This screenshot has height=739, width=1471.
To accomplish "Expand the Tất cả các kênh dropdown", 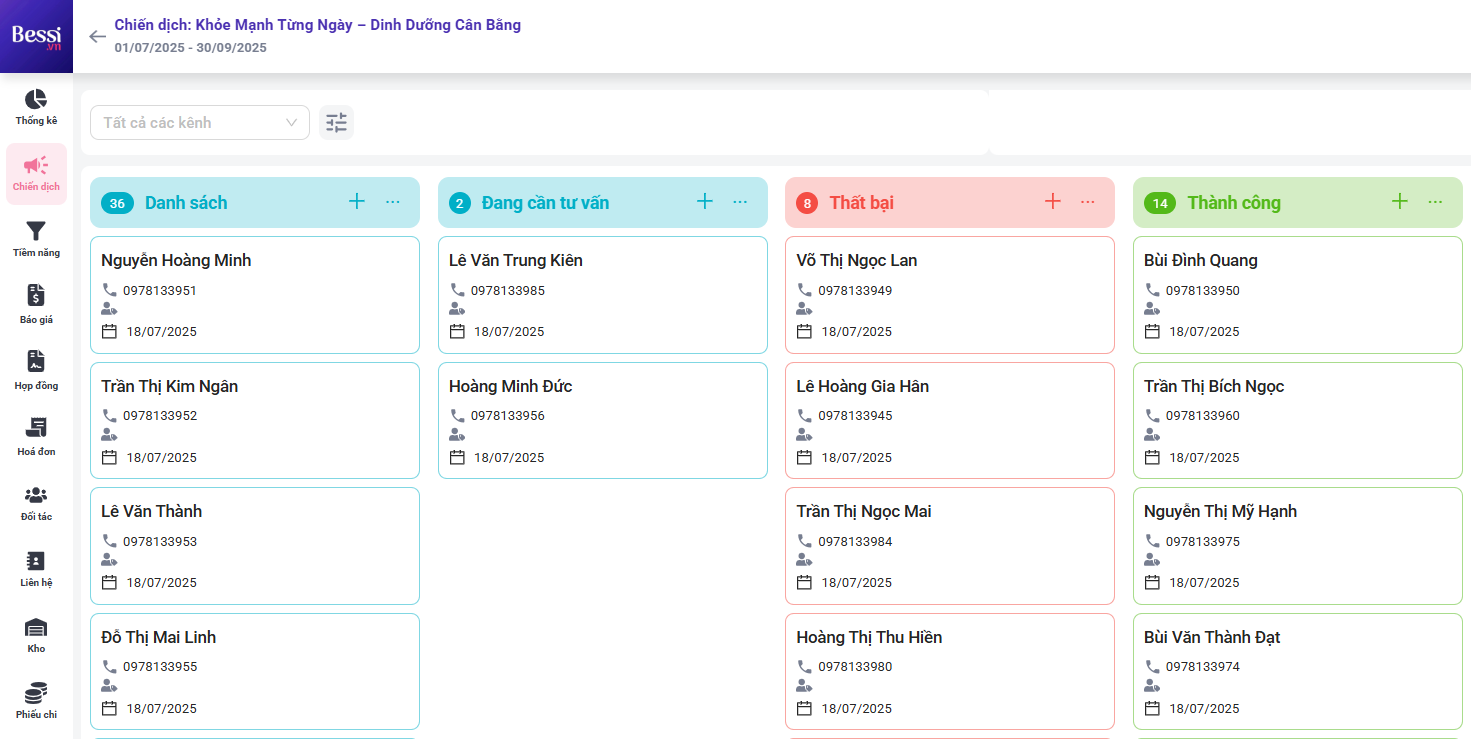I will tap(200, 123).
